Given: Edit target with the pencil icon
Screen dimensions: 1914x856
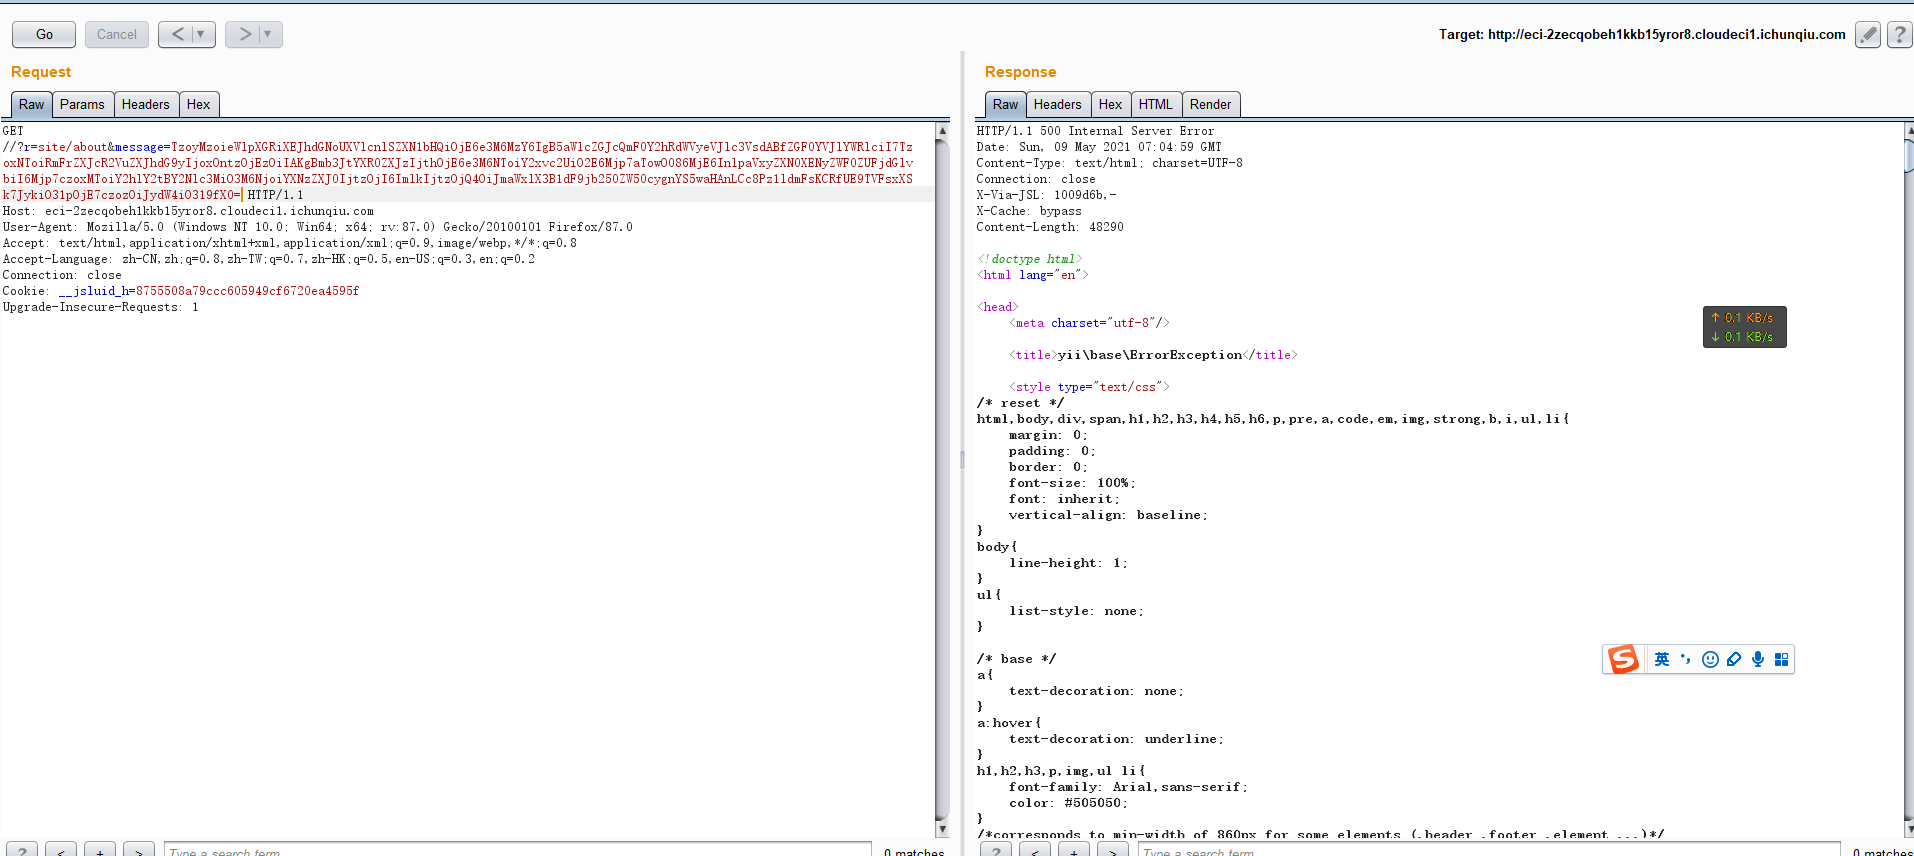Looking at the screenshot, I should [x=1867, y=35].
